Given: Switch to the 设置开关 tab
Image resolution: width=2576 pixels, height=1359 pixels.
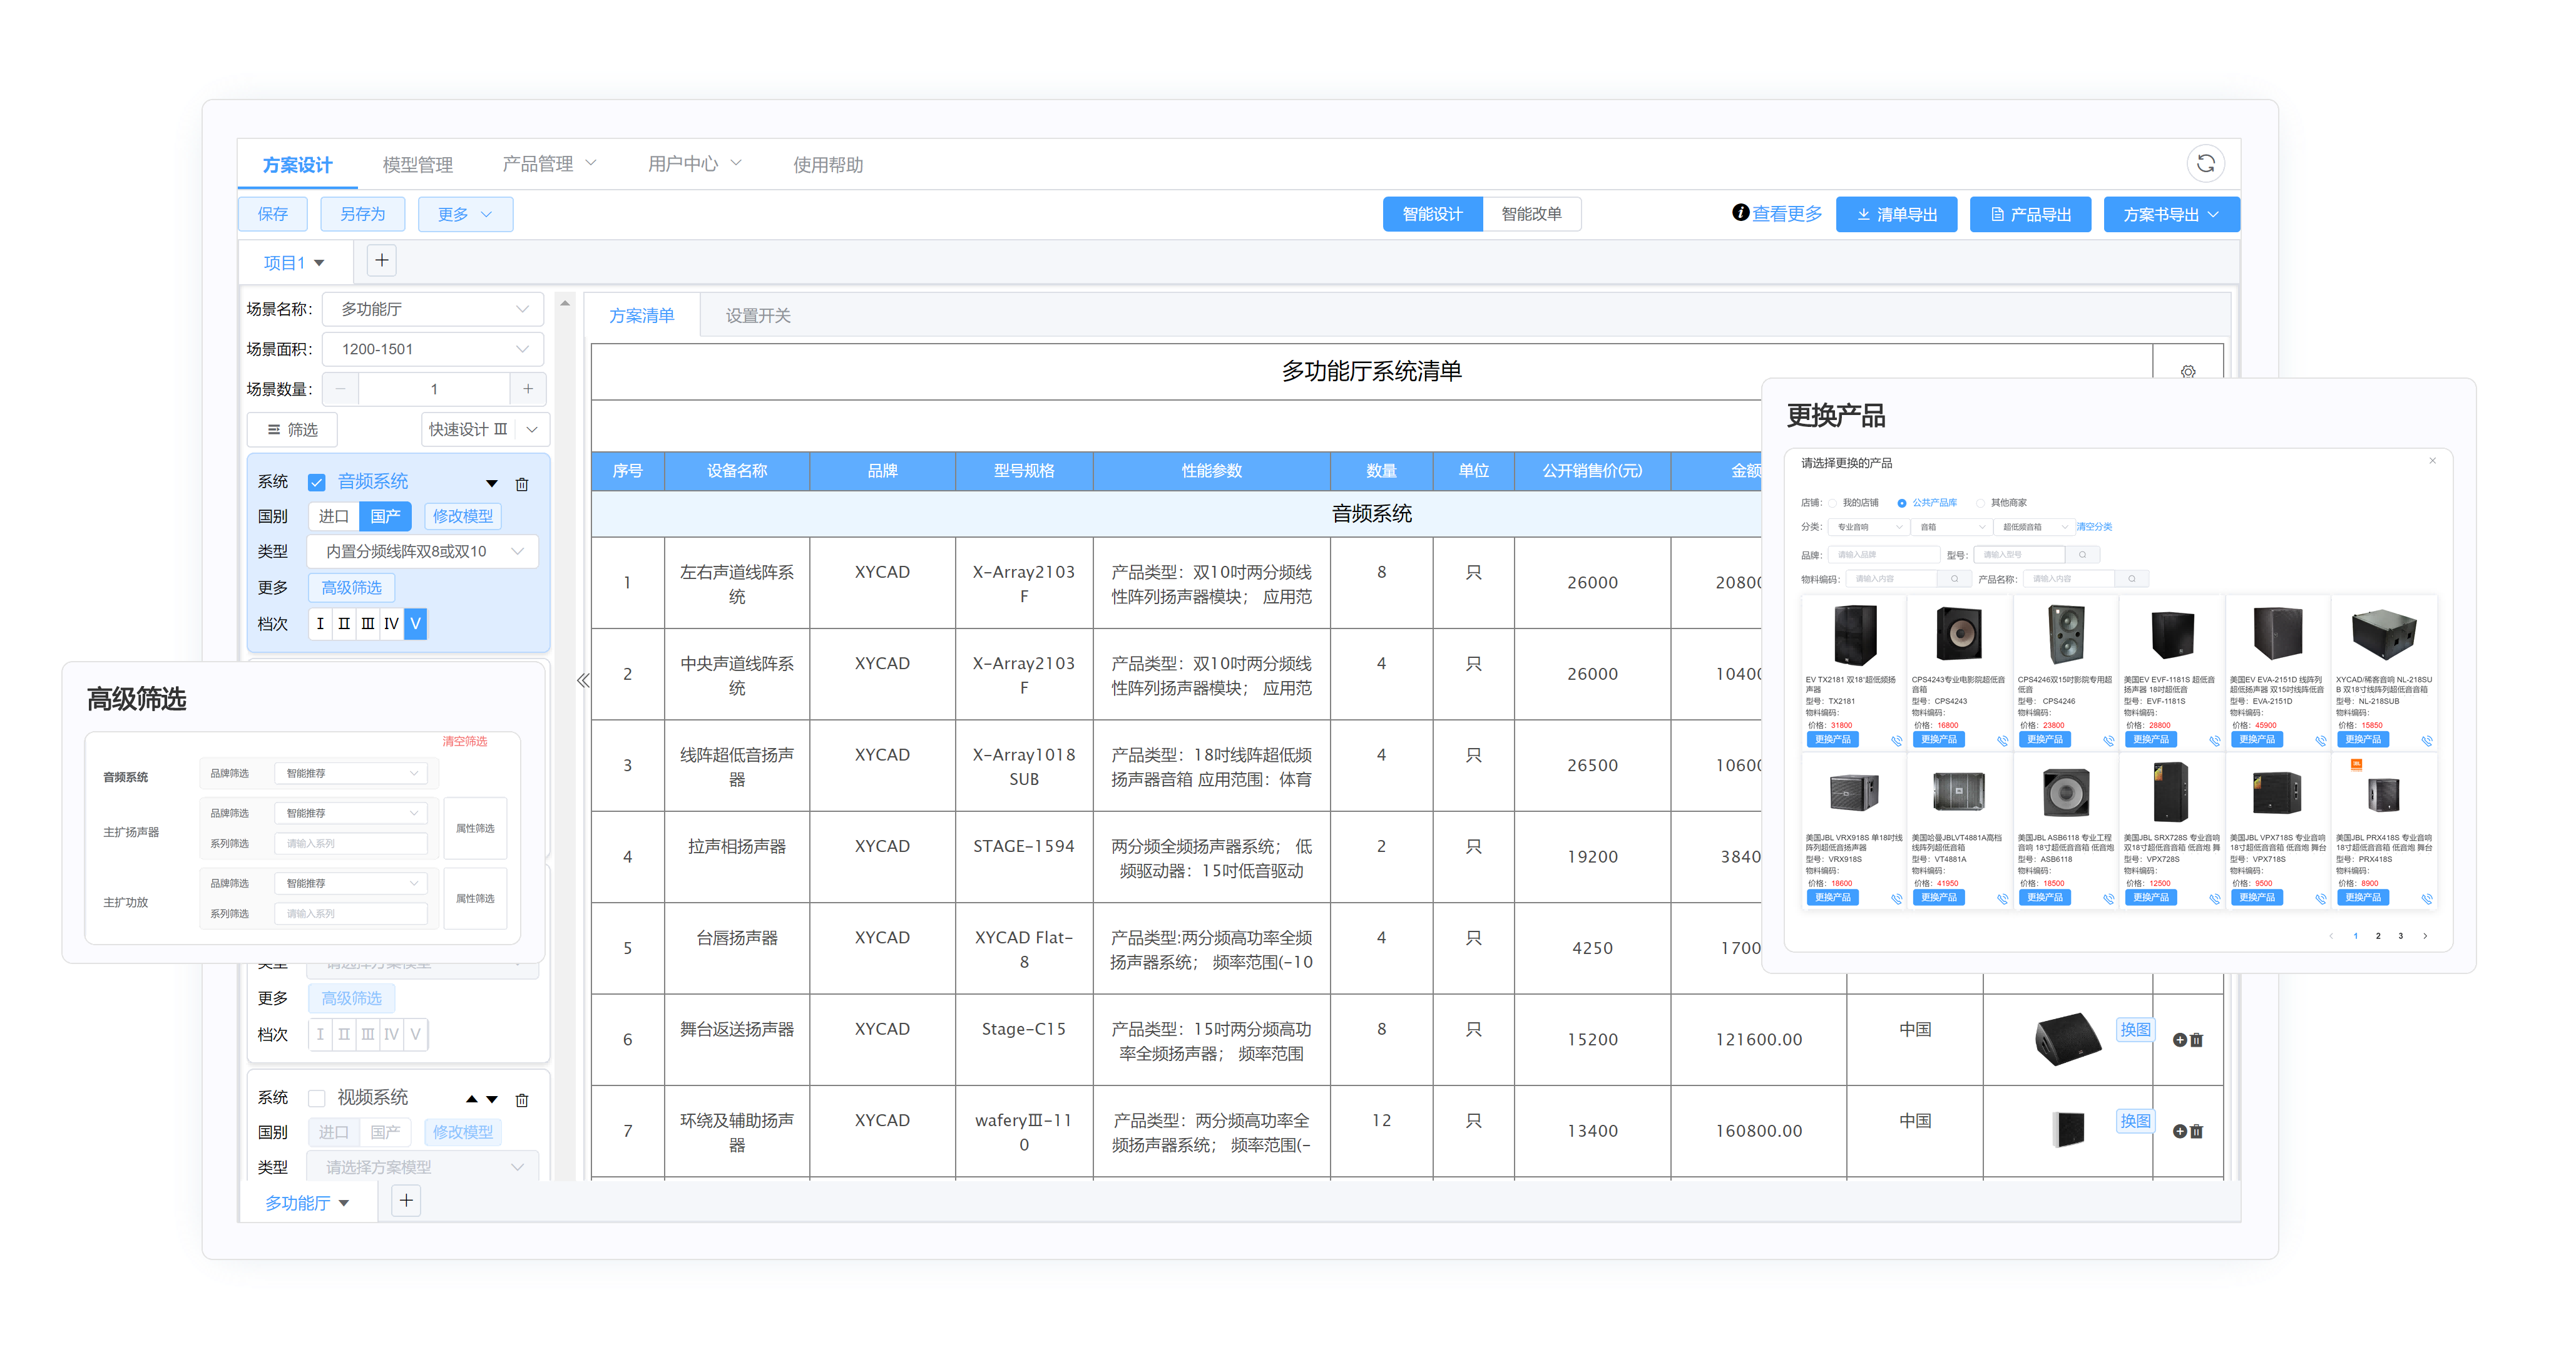Looking at the screenshot, I should pyautogui.click(x=758, y=316).
